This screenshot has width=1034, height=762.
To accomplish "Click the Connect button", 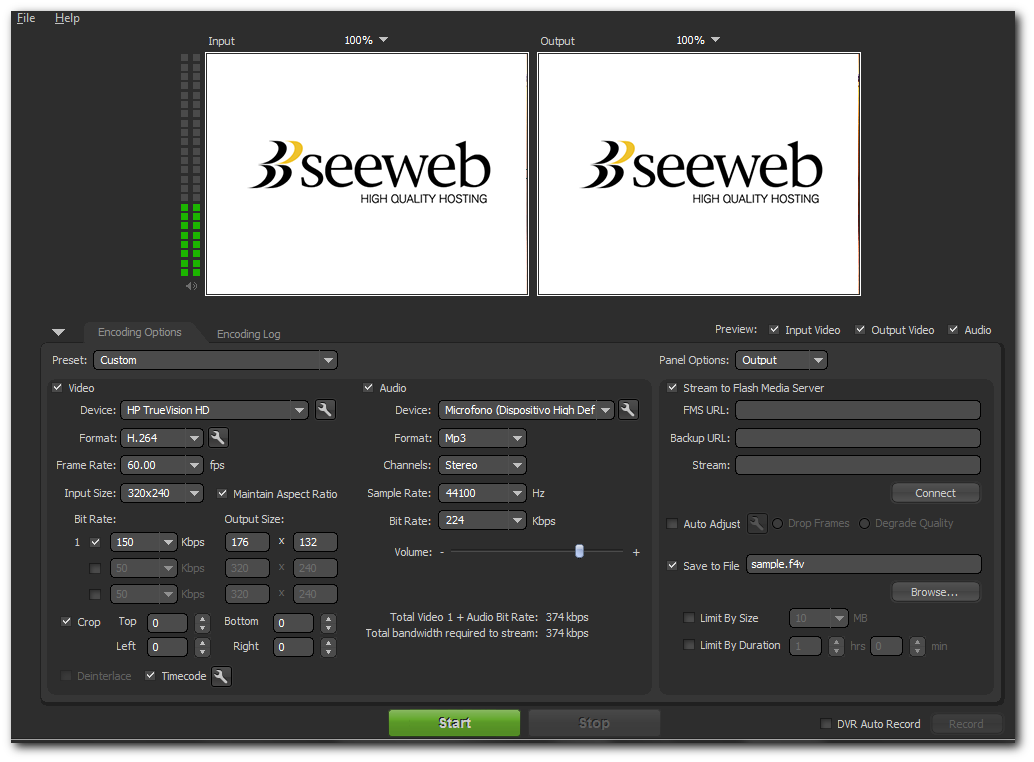I will pyautogui.click(x=935, y=493).
